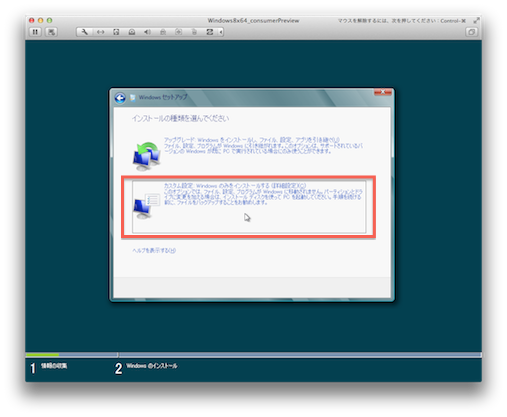The width and height of the screenshot is (507, 417).
Task: Open the help link in Windows Setup
Action: pos(154,250)
